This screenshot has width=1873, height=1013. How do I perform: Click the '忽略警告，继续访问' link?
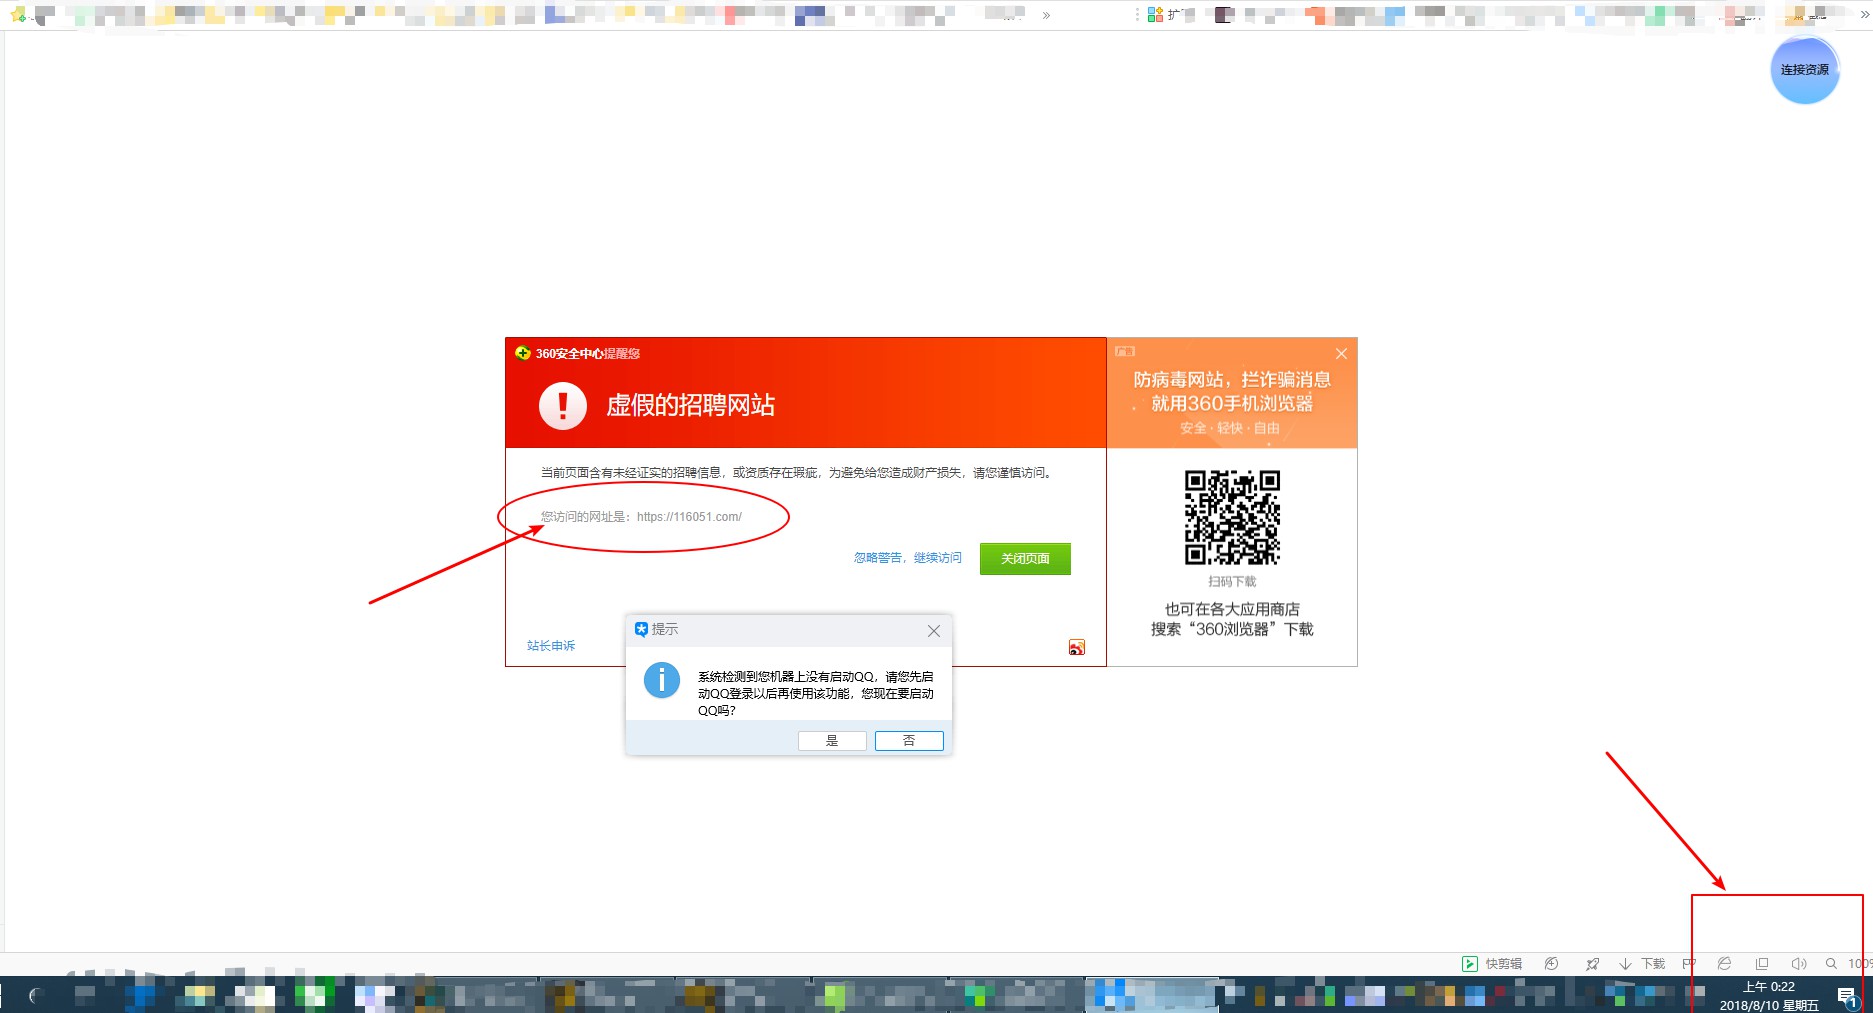click(x=907, y=558)
